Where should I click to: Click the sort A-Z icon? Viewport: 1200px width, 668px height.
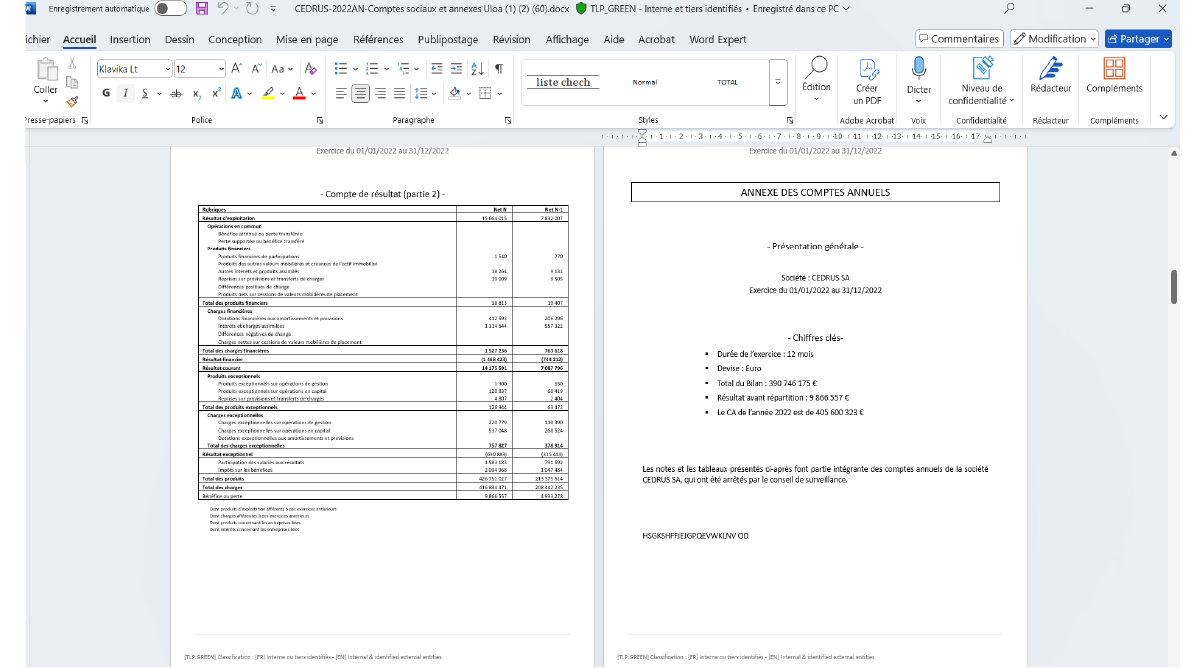[477, 69]
